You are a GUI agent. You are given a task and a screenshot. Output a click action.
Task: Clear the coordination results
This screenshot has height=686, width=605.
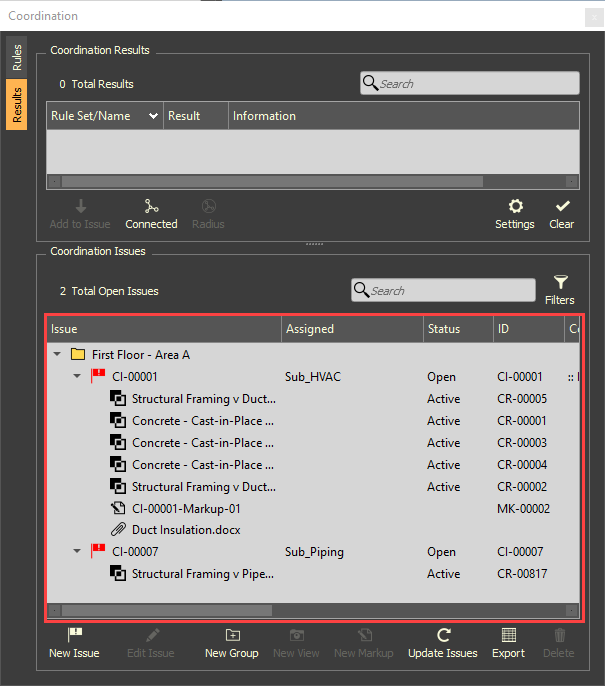(562, 207)
